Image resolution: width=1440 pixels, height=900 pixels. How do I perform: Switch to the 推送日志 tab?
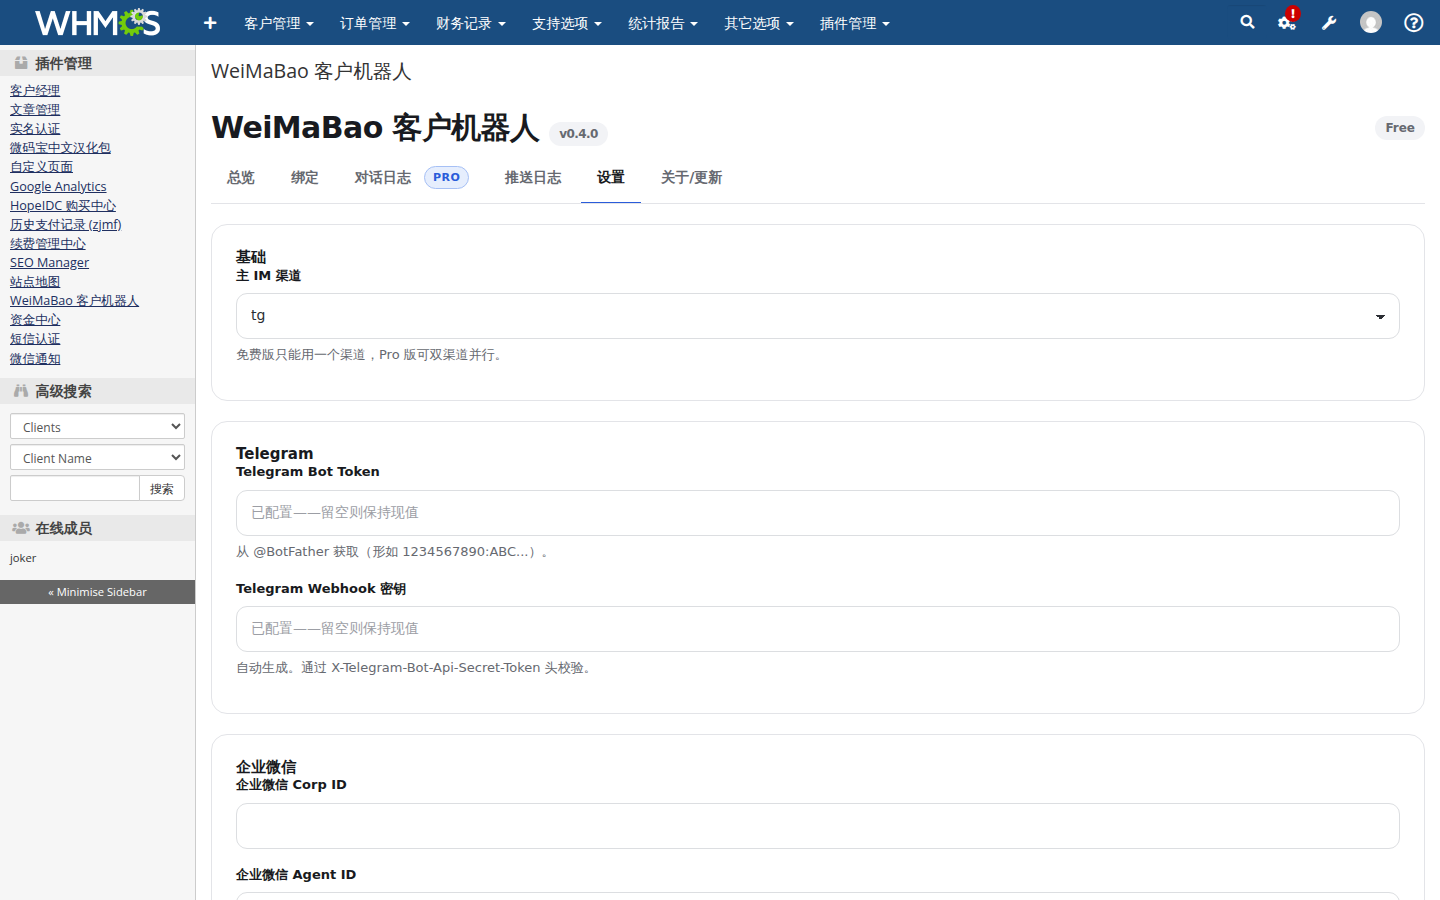click(533, 178)
